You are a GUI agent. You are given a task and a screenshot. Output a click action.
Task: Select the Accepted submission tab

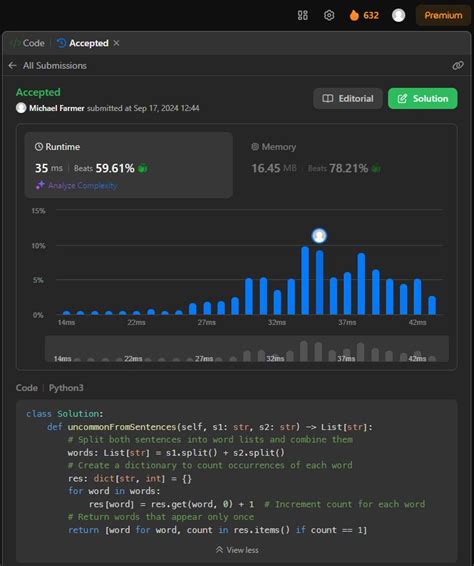pyautogui.click(x=83, y=43)
